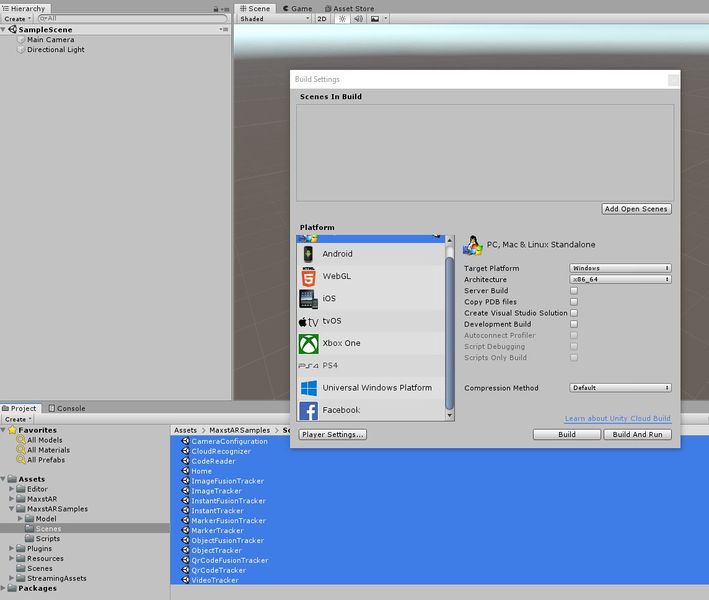Select the WebGL HTML5 platform icon

pyautogui.click(x=308, y=277)
